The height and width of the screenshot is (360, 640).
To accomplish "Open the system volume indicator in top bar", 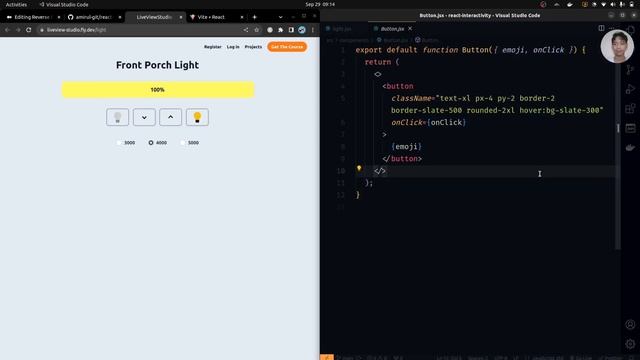I will [x=613, y=4].
